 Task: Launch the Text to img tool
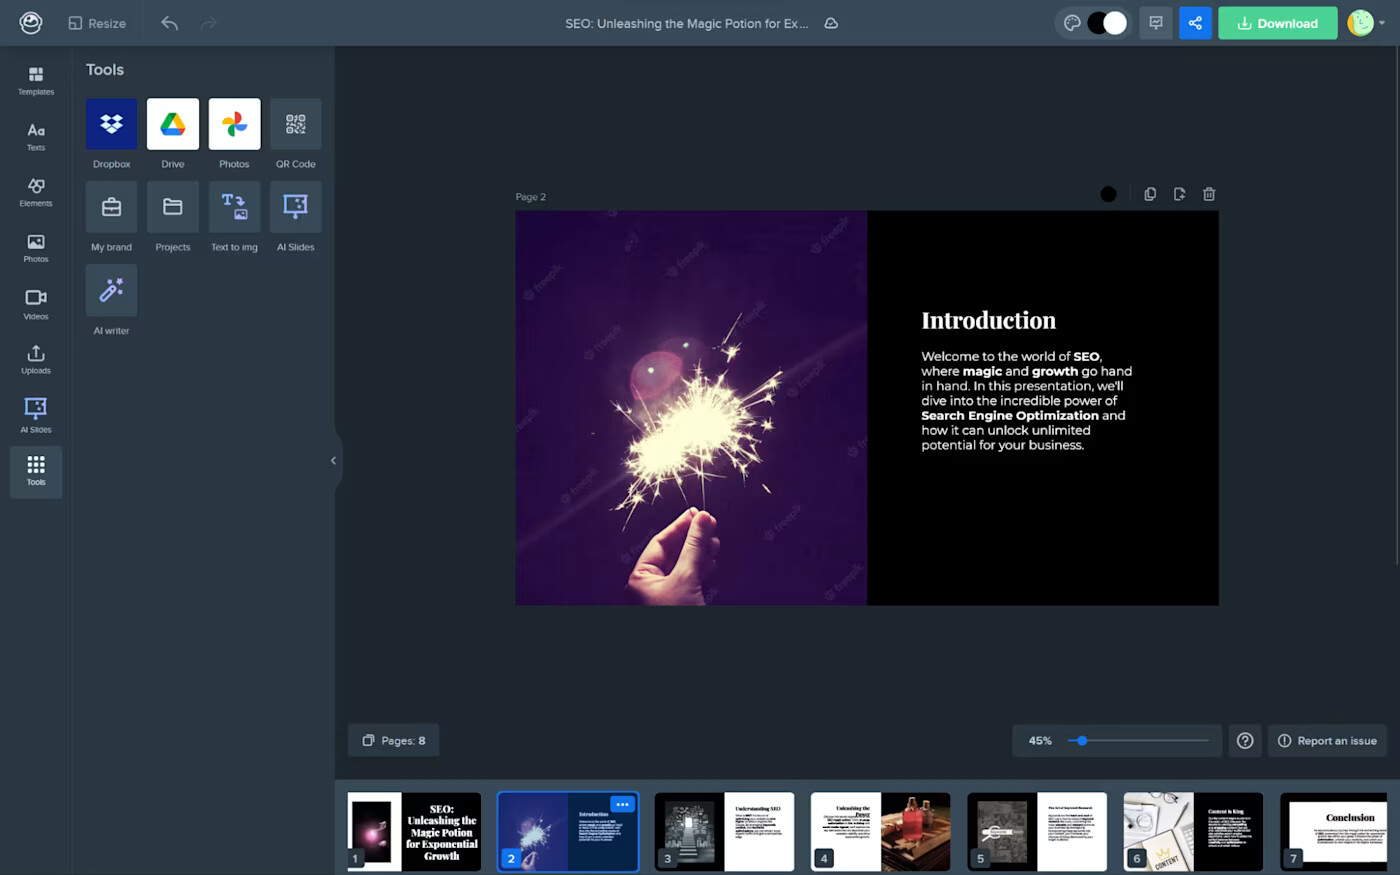[234, 207]
